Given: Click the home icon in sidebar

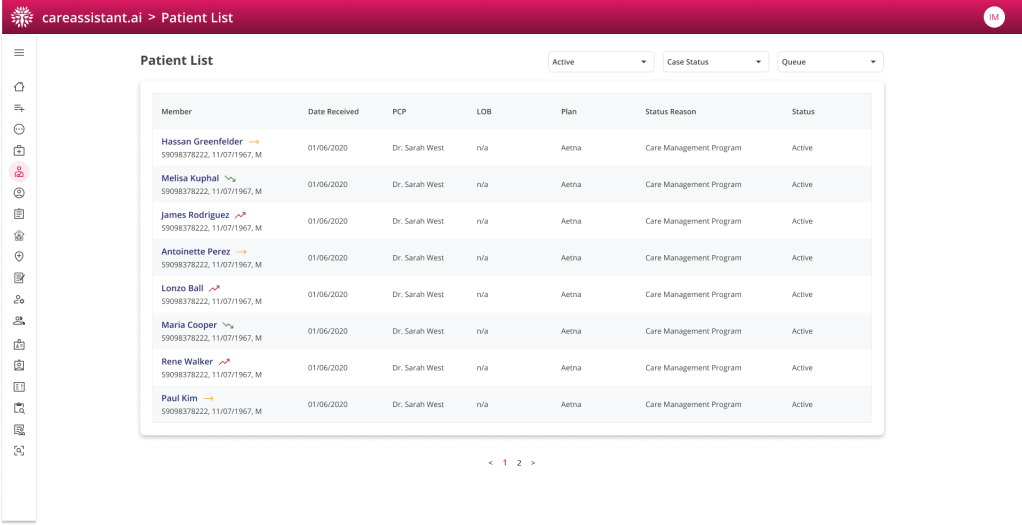Looking at the screenshot, I should coord(19,87).
